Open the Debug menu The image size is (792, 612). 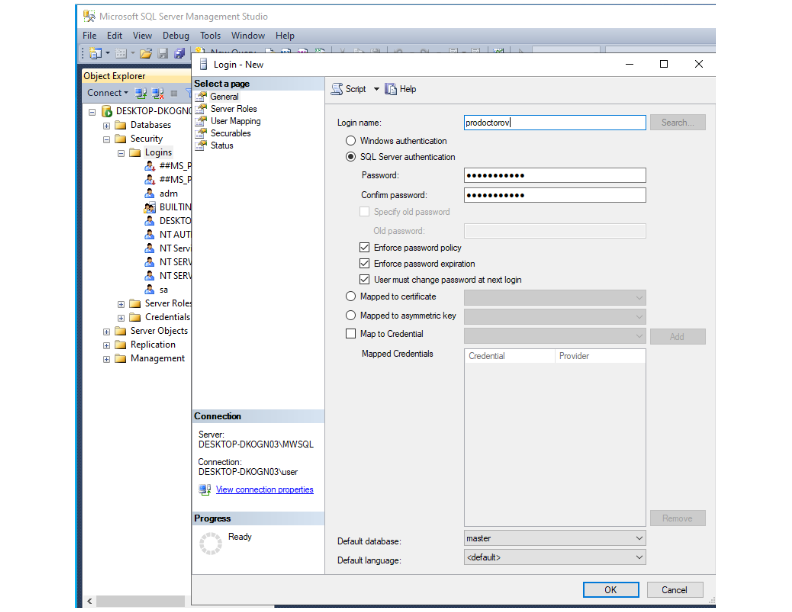(176, 36)
